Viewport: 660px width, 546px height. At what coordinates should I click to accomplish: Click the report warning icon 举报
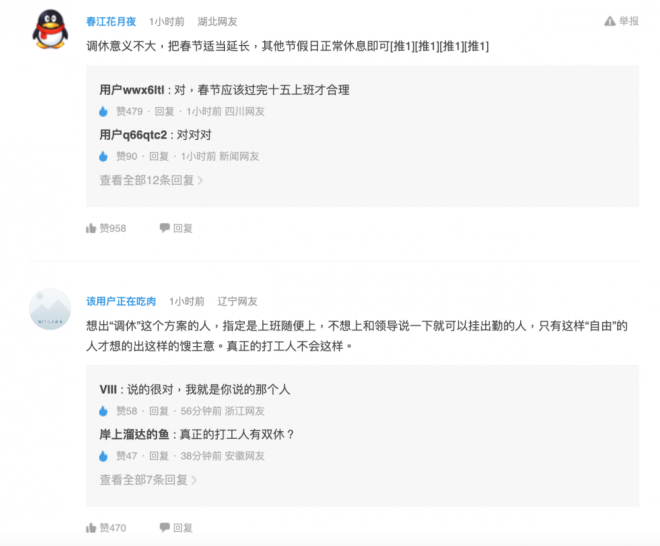click(x=621, y=21)
